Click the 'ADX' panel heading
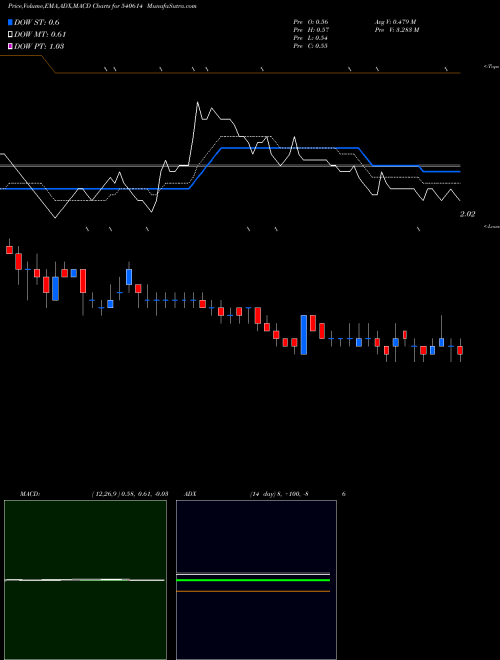Screen dimensions: 500x660 190,494
